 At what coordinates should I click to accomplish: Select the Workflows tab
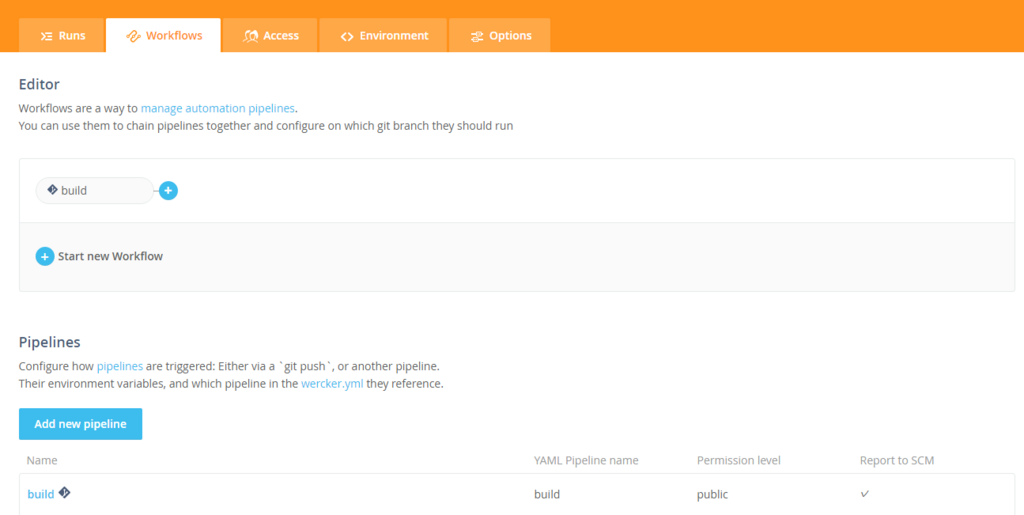163,35
